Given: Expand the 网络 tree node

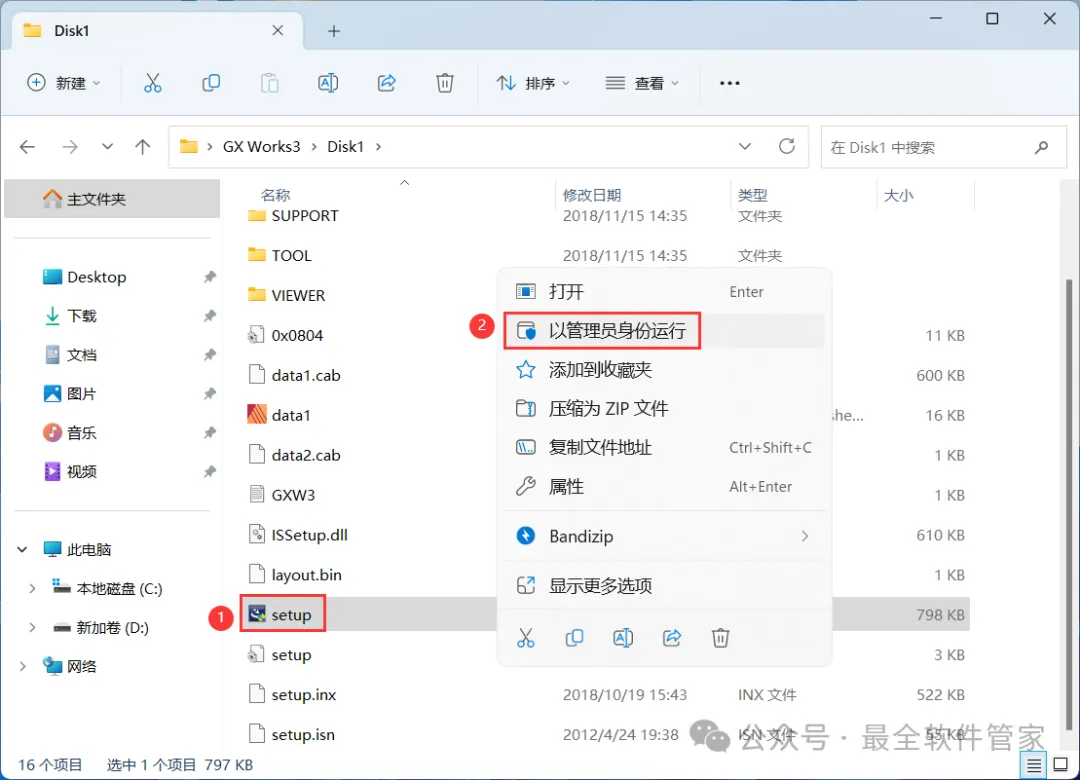Looking at the screenshot, I should coord(23,666).
